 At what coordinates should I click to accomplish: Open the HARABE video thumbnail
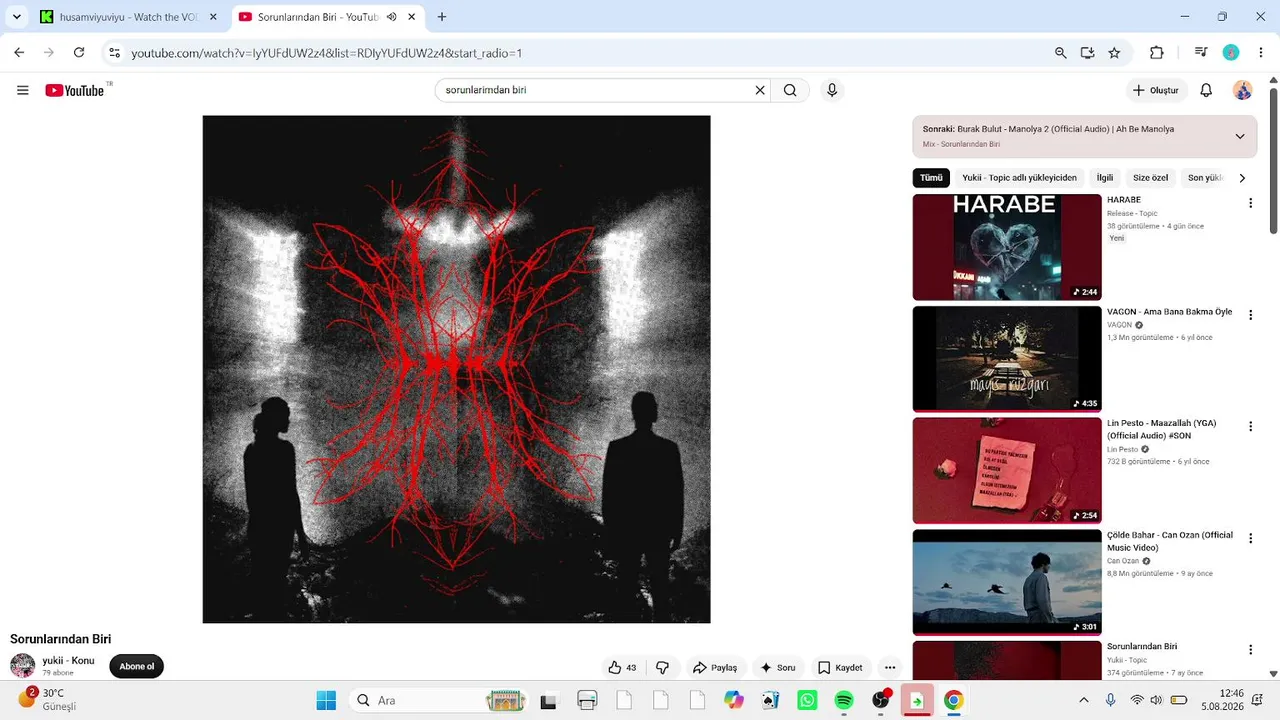tap(1007, 247)
